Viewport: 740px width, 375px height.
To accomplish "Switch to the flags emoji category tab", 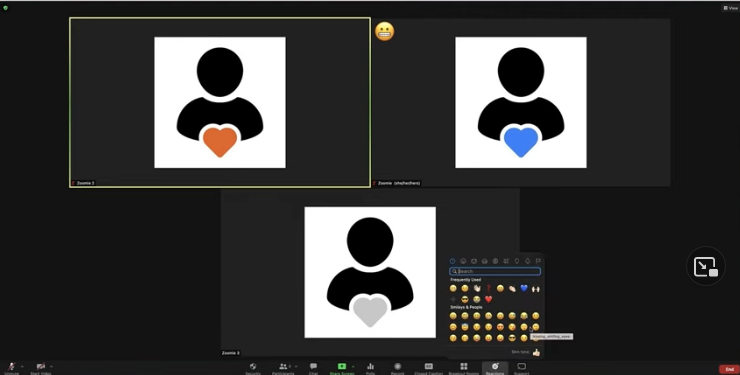I will (538, 261).
